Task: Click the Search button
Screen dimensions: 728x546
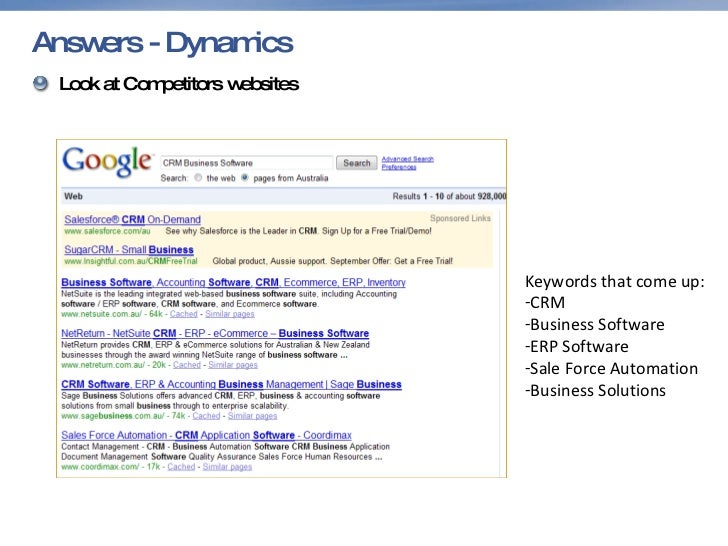Action: click(357, 163)
